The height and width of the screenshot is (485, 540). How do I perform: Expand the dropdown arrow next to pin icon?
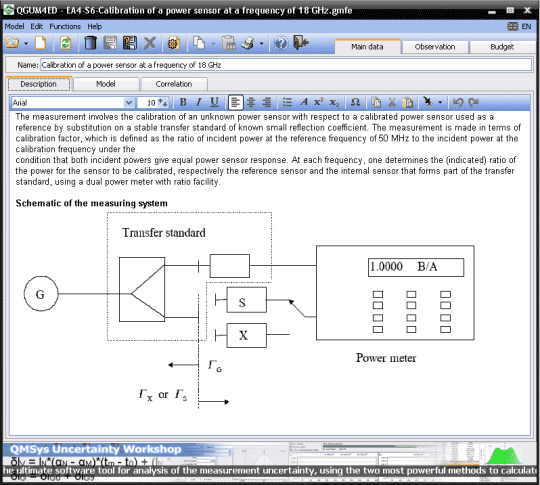440,103
